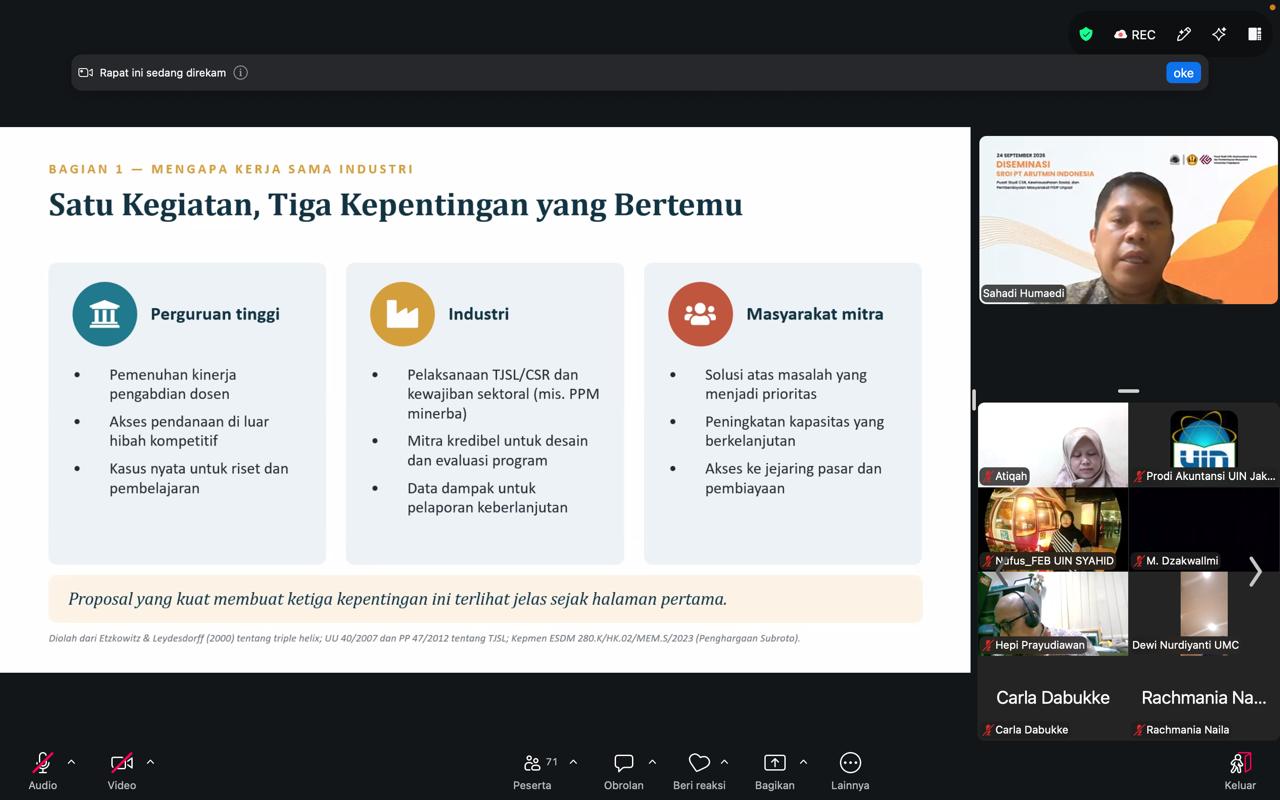
Task: Open the annotation pencil tool
Action: (x=1184, y=34)
